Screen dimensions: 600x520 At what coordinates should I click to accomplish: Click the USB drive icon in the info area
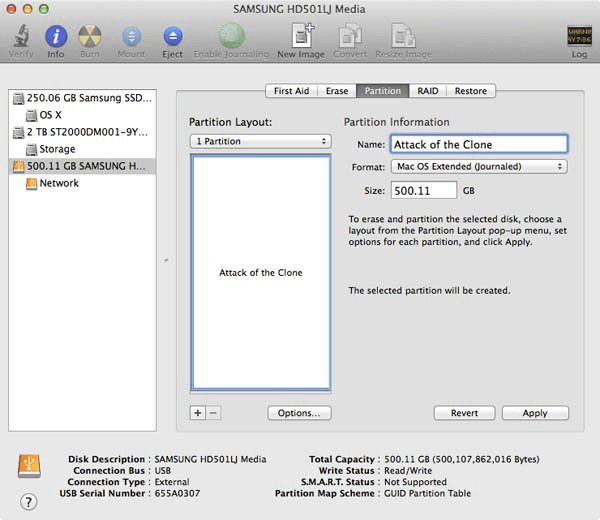29,466
